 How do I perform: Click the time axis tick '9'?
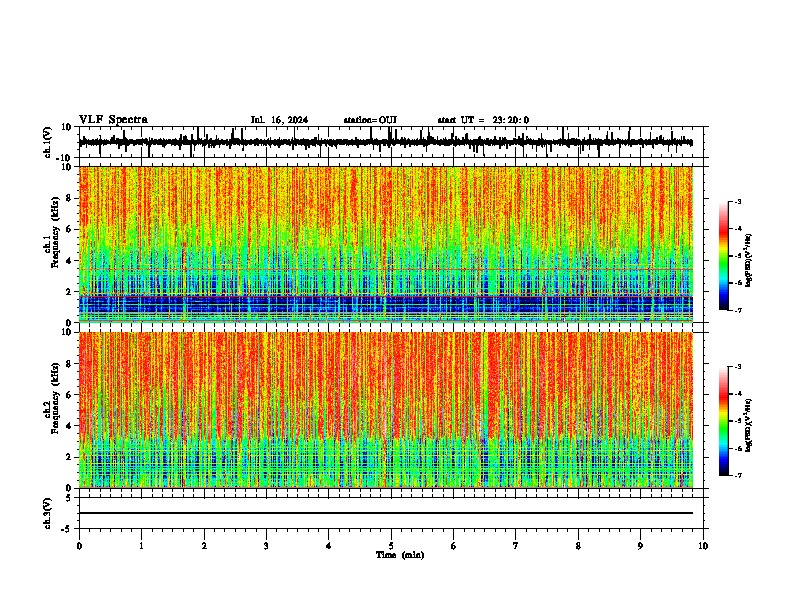[640, 546]
